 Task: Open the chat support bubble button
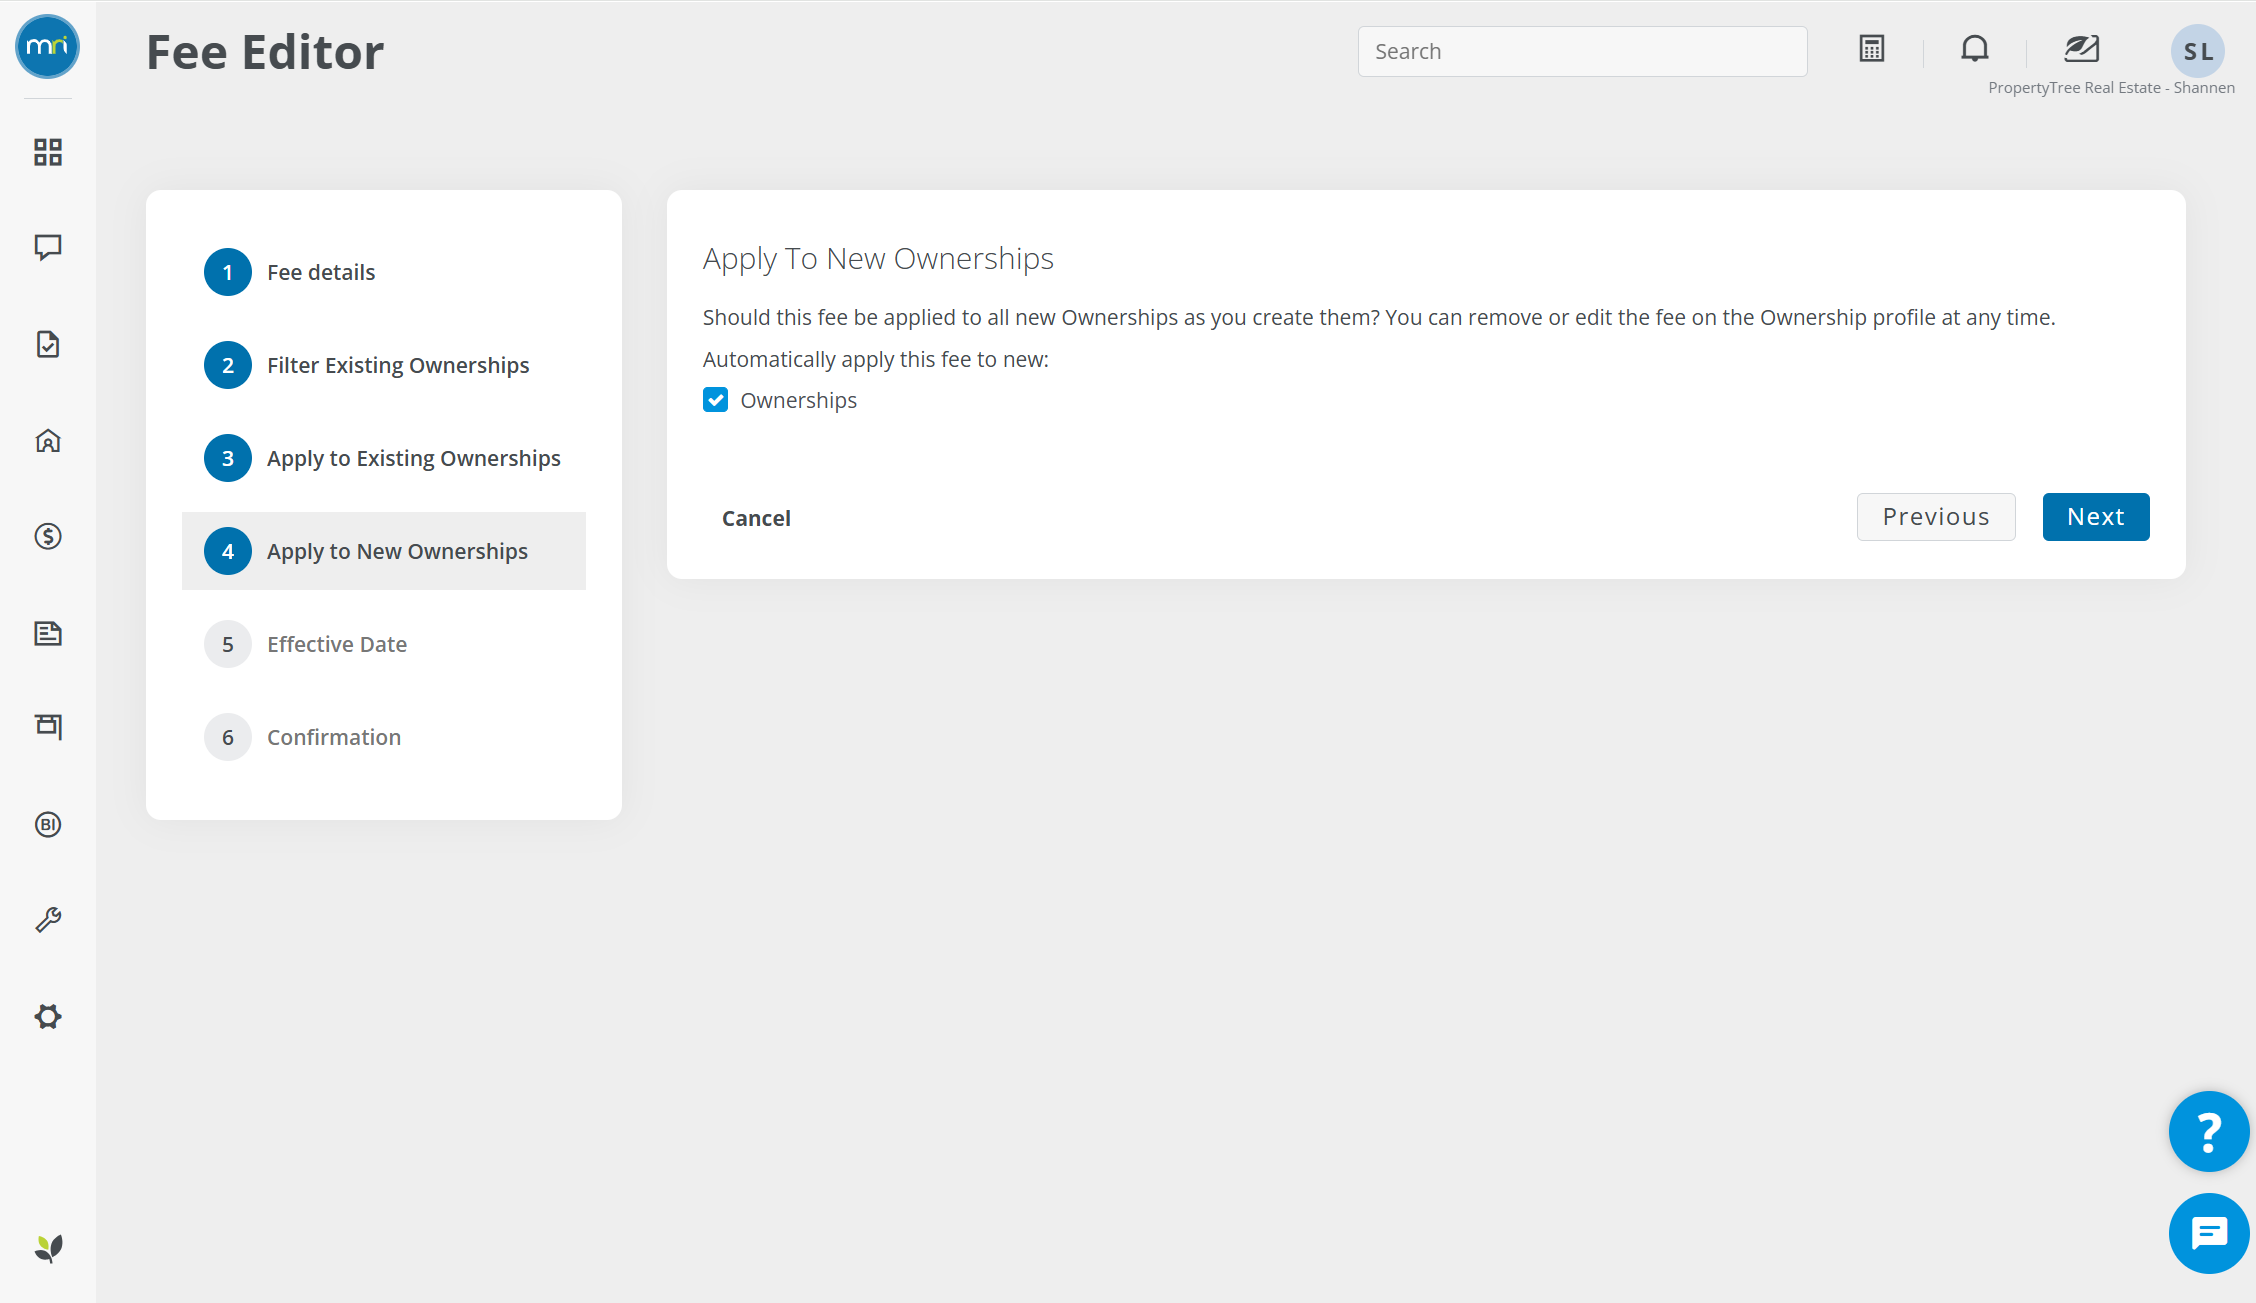click(x=2209, y=1234)
